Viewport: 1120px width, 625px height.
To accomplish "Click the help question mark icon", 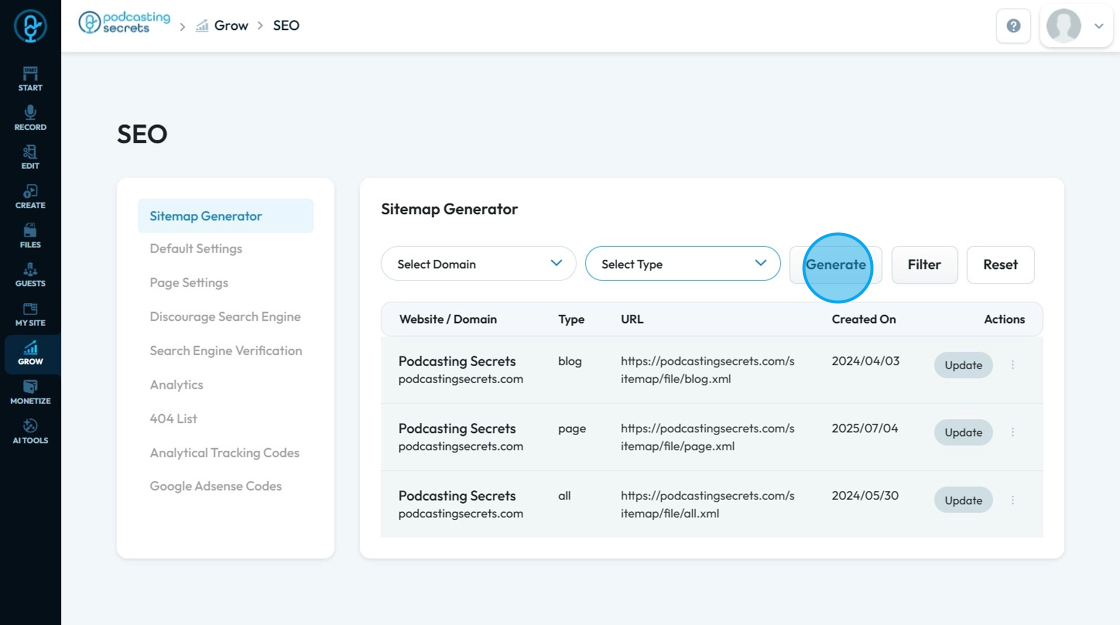I will tap(1013, 26).
